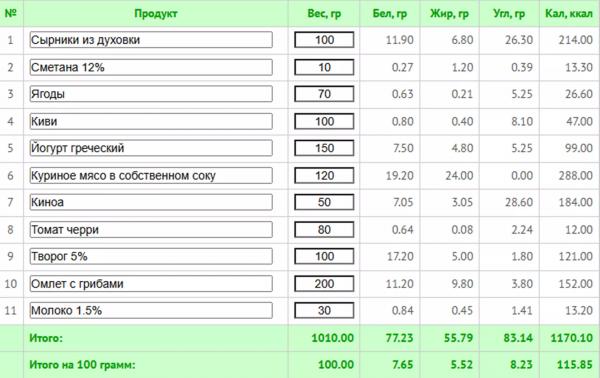600x378 pixels.
Task: Select fat value 24.00 for Куриное мясо
Action: click(x=459, y=176)
